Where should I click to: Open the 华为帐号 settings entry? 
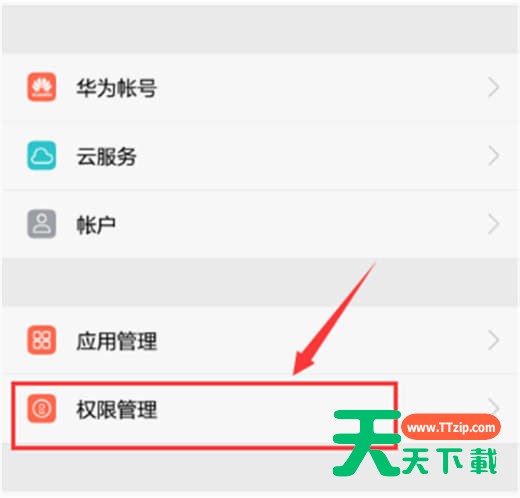coord(260,87)
